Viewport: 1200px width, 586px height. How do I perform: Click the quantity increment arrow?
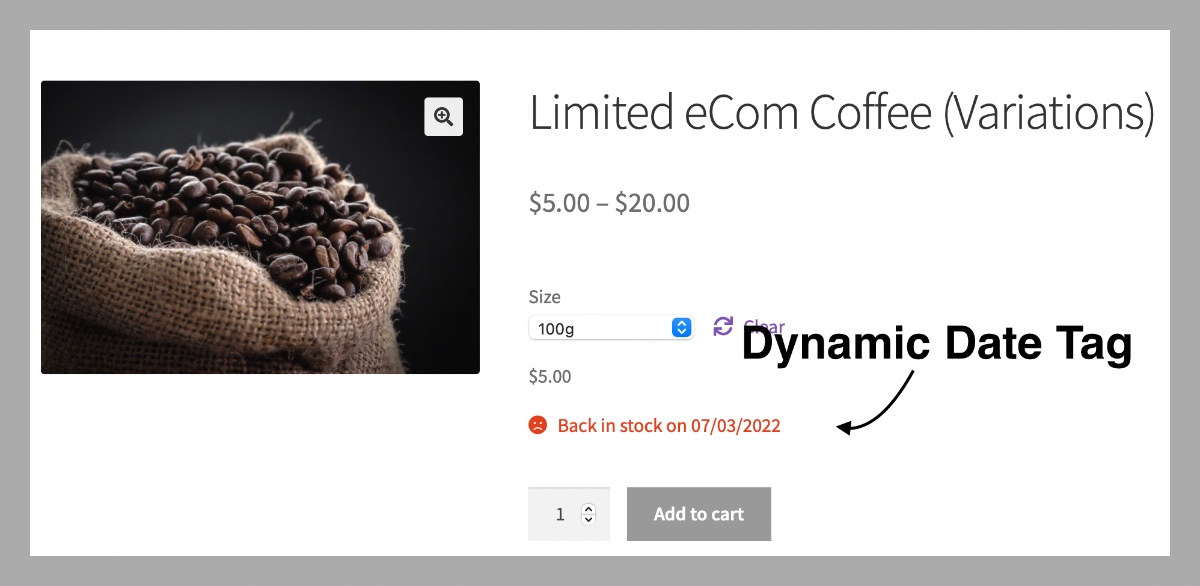click(590, 507)
